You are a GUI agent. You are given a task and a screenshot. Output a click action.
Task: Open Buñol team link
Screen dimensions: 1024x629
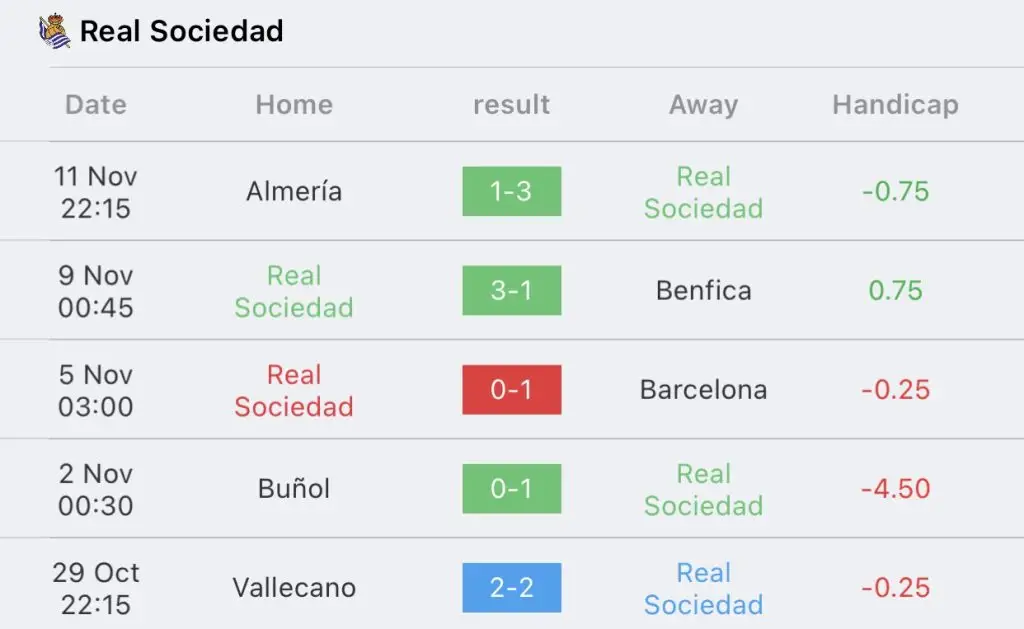[x=294, y=489]
